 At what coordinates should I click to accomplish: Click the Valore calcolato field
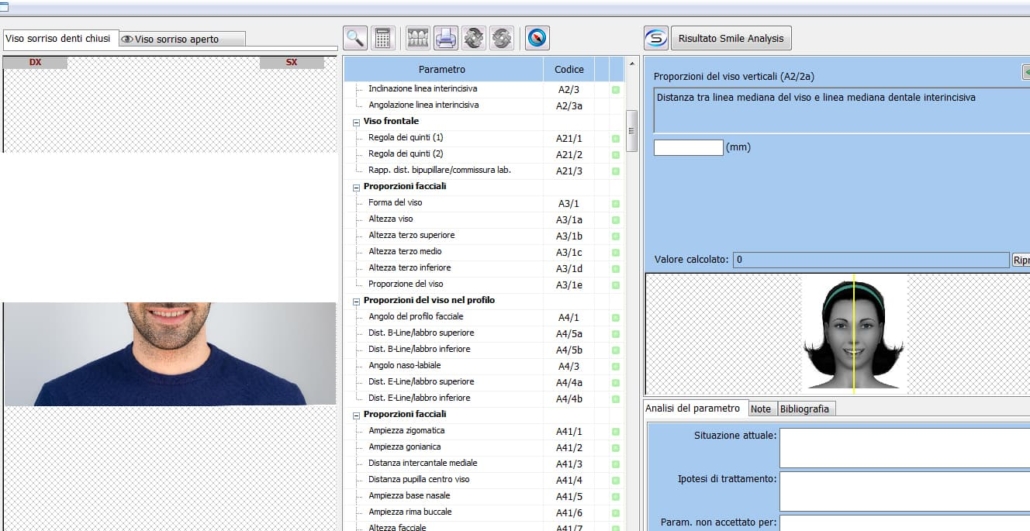871,260
